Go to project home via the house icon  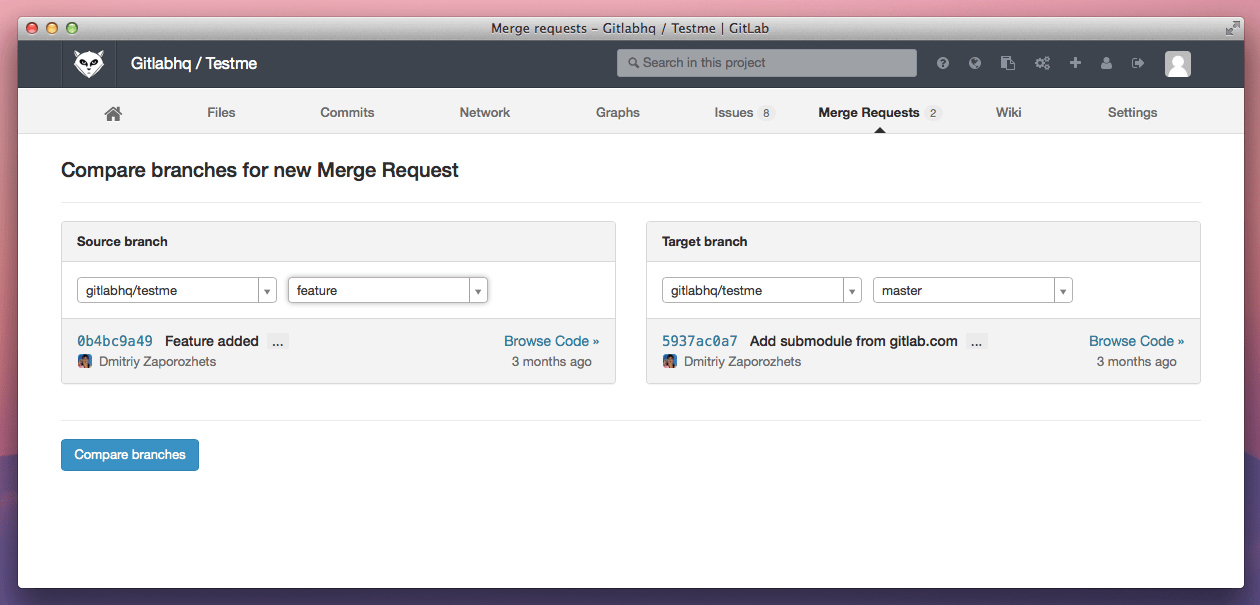pyautogui.click(x=112, y=112)
